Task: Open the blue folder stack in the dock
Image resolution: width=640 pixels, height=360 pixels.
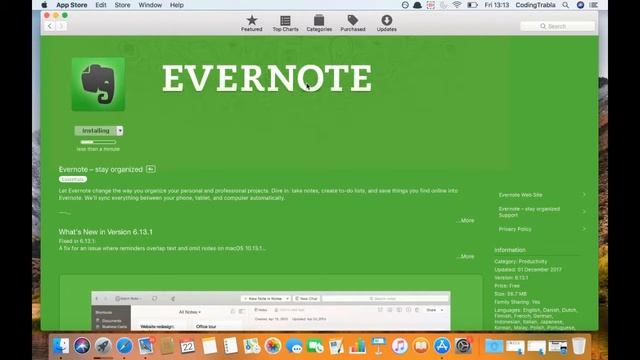Action: pos(494,346)
